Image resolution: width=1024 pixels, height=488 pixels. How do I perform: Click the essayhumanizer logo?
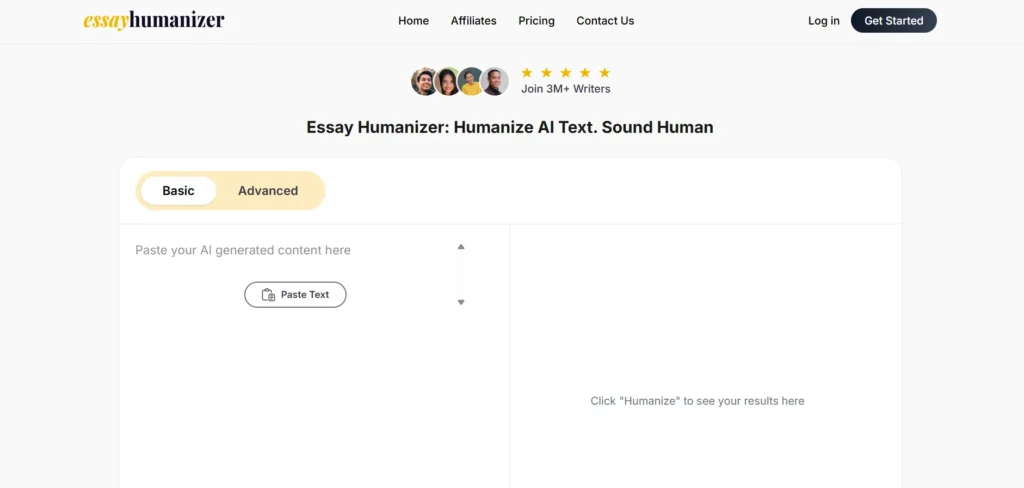tap(153, 20)
